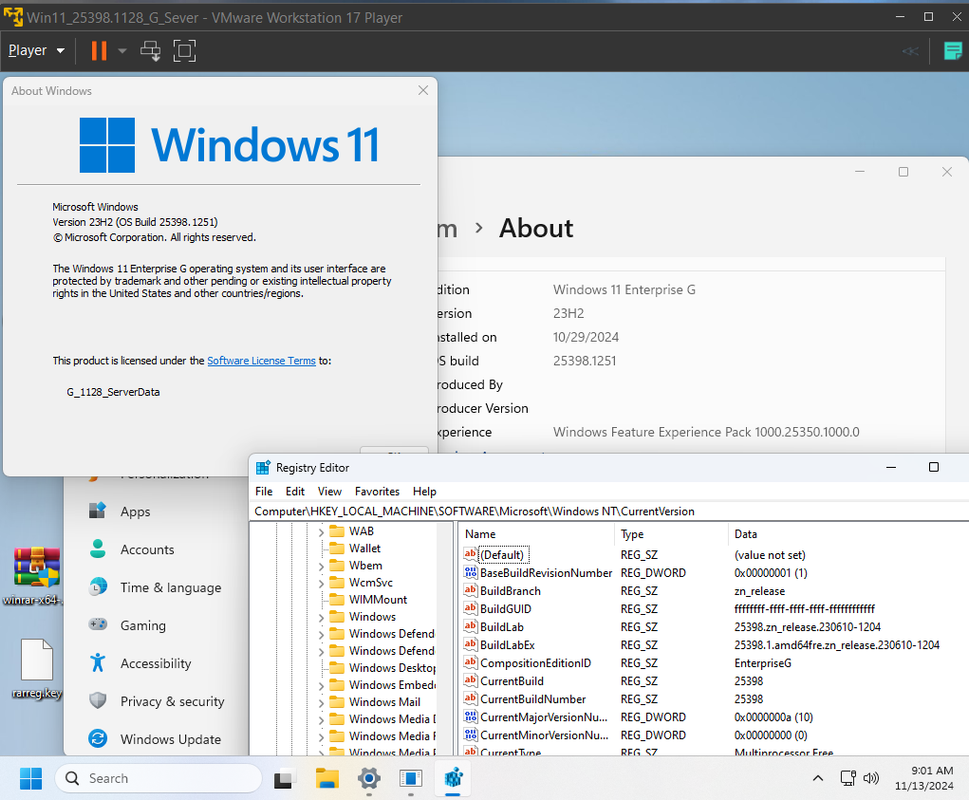Image resolution: width=969 pixels, height=800 pixels.
Task: Select the Wallet registry key
Action: (365, 548)
